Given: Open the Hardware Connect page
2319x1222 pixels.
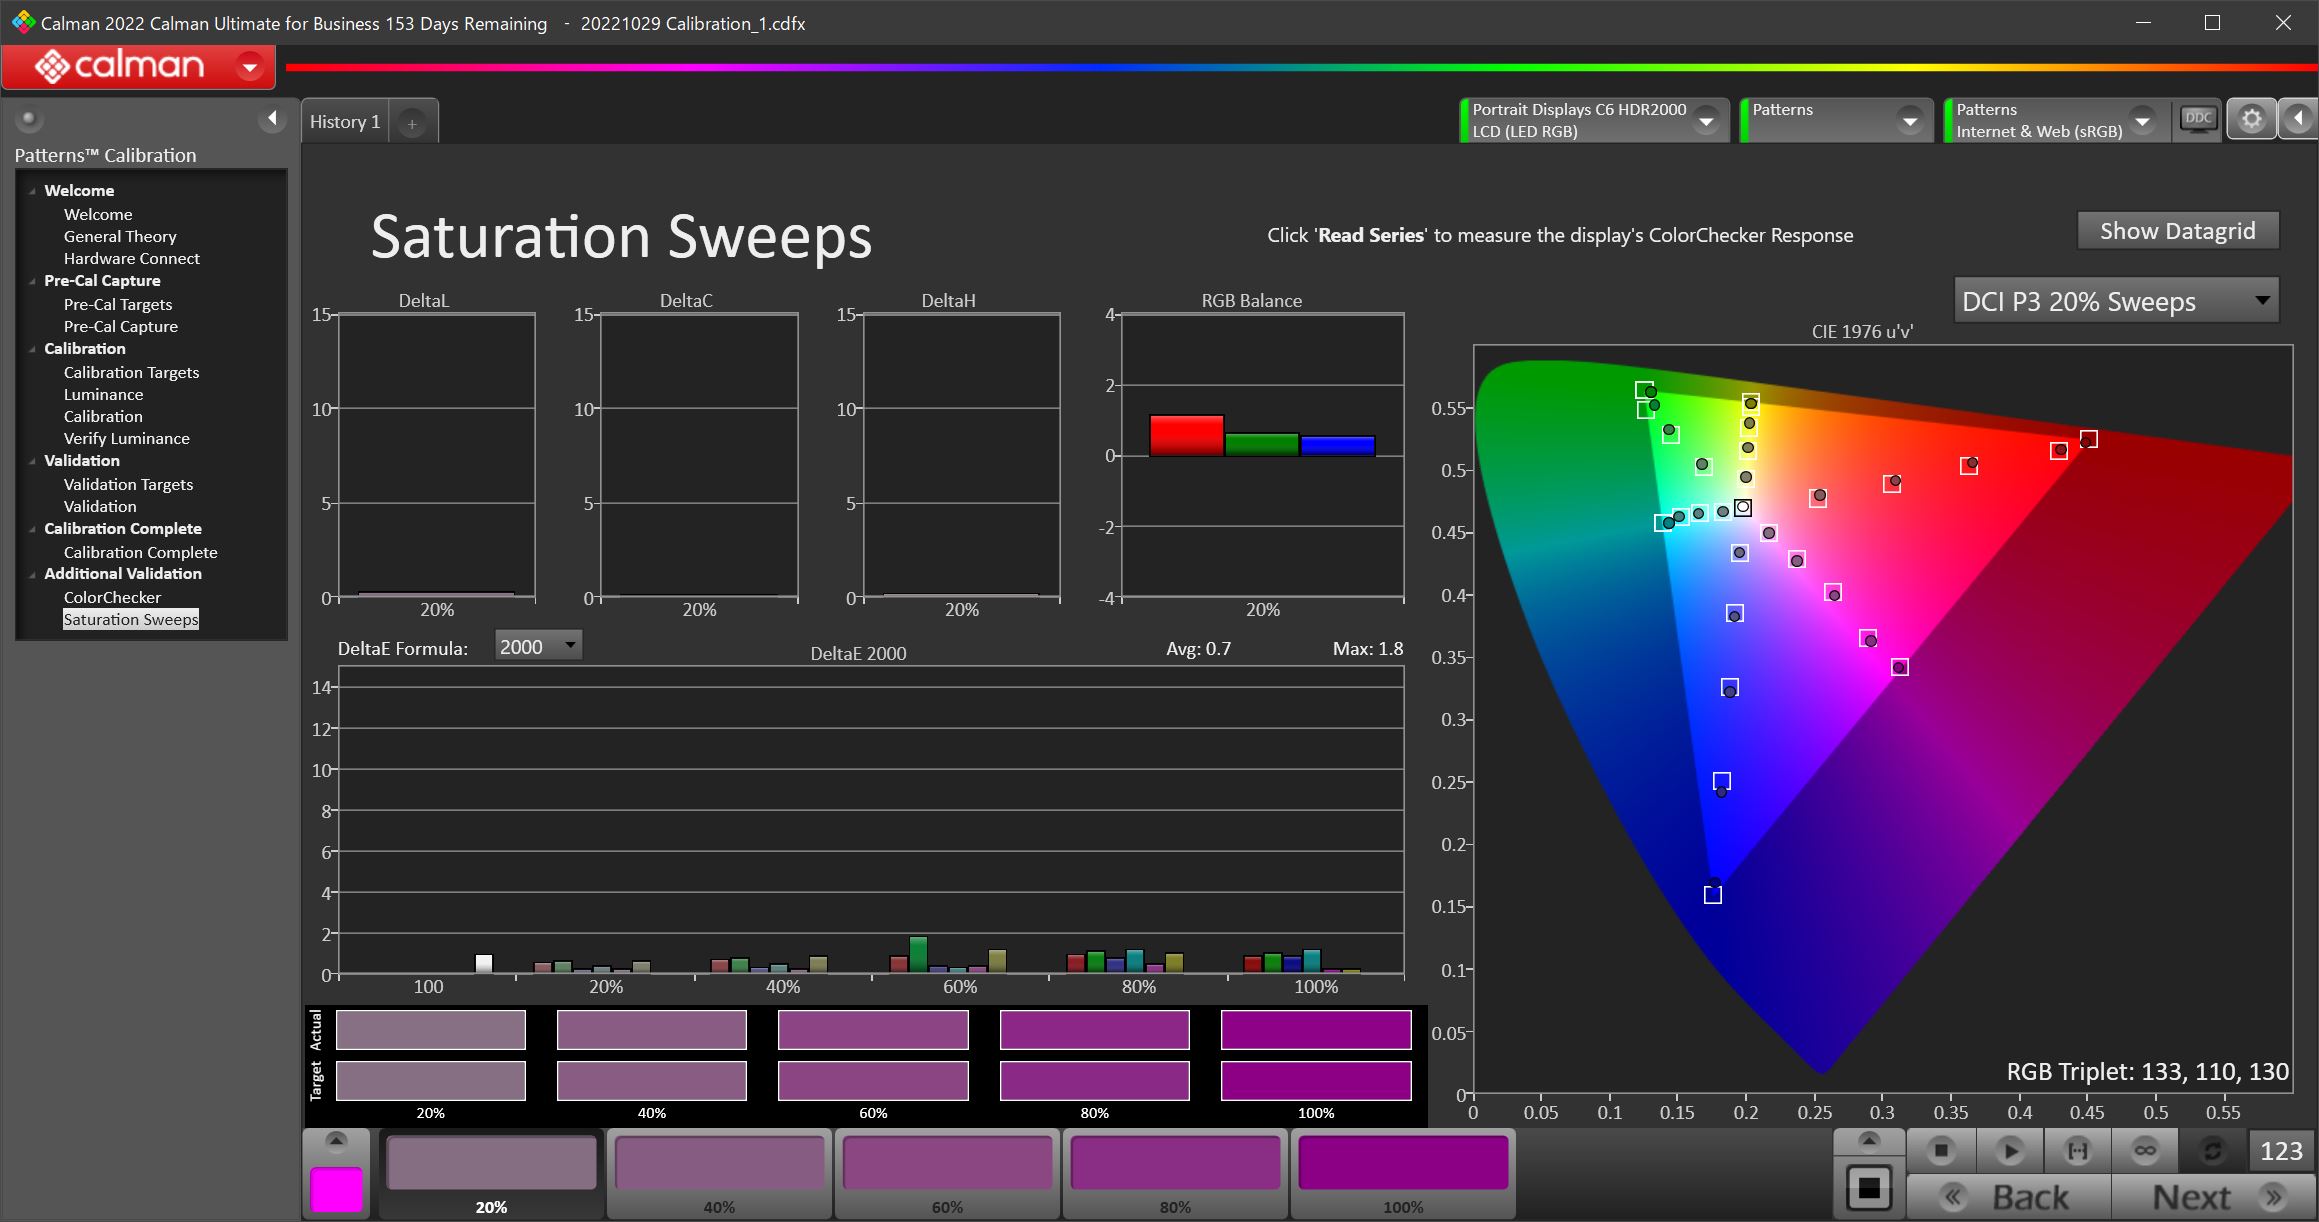Looking at the screenshot, I should 131,258.
